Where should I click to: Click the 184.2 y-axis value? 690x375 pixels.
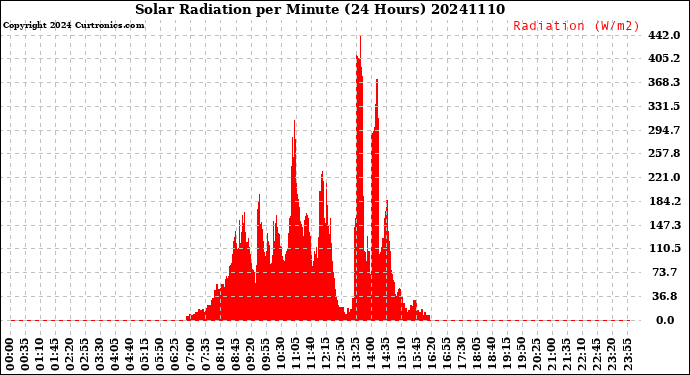pos(664,201)
